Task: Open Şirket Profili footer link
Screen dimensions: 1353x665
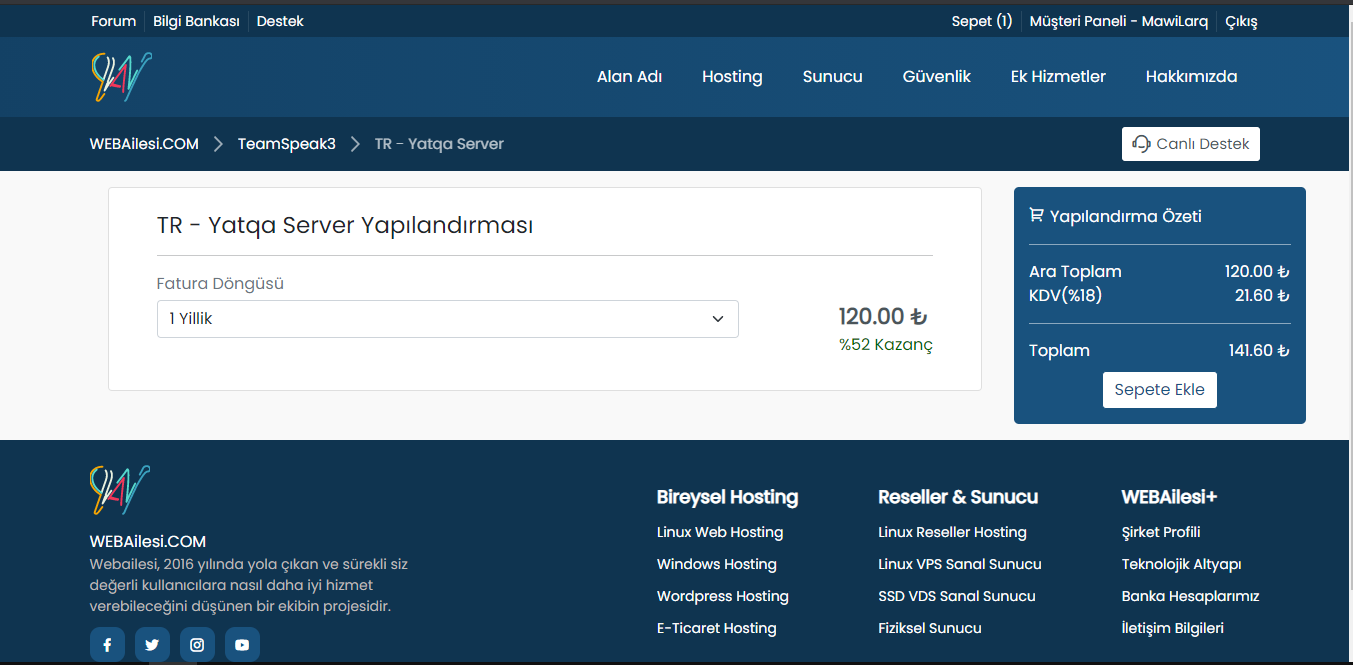Action: 1161,532
